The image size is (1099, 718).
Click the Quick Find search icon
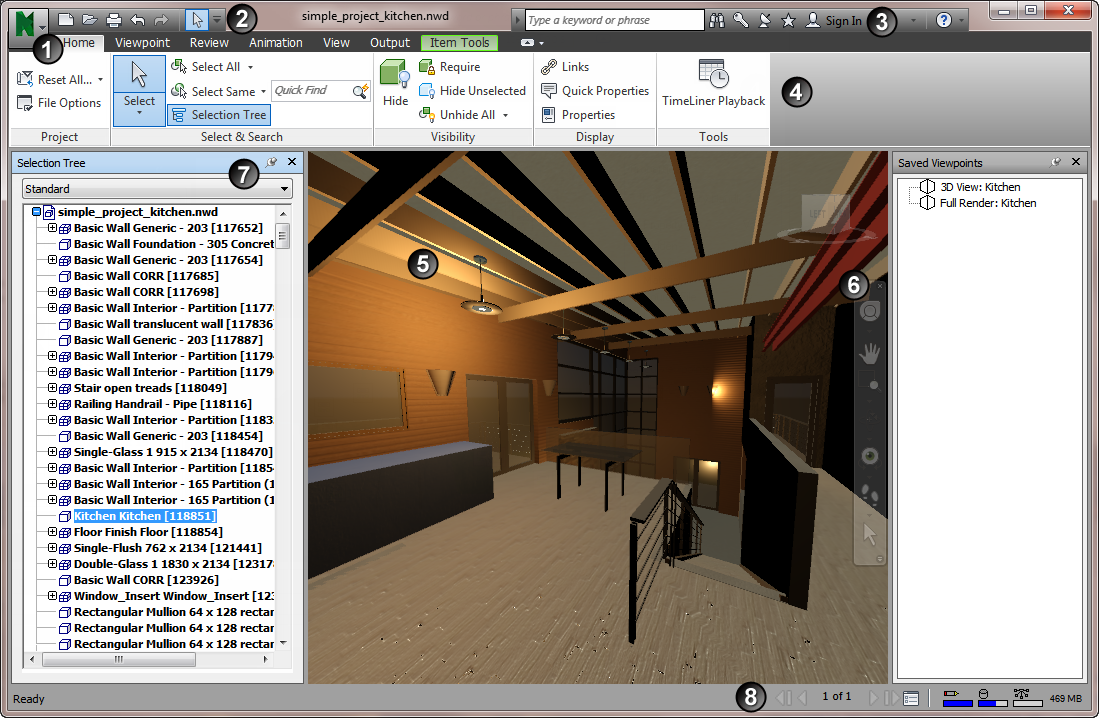360,91
